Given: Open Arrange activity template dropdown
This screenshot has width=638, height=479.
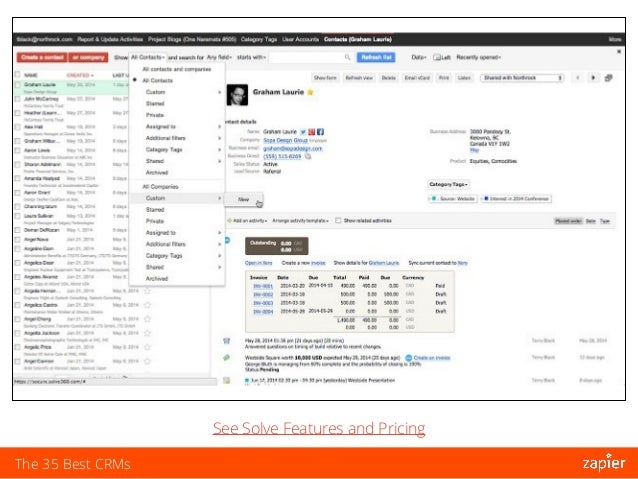Looking at the screenshot, I should point(300,221).
